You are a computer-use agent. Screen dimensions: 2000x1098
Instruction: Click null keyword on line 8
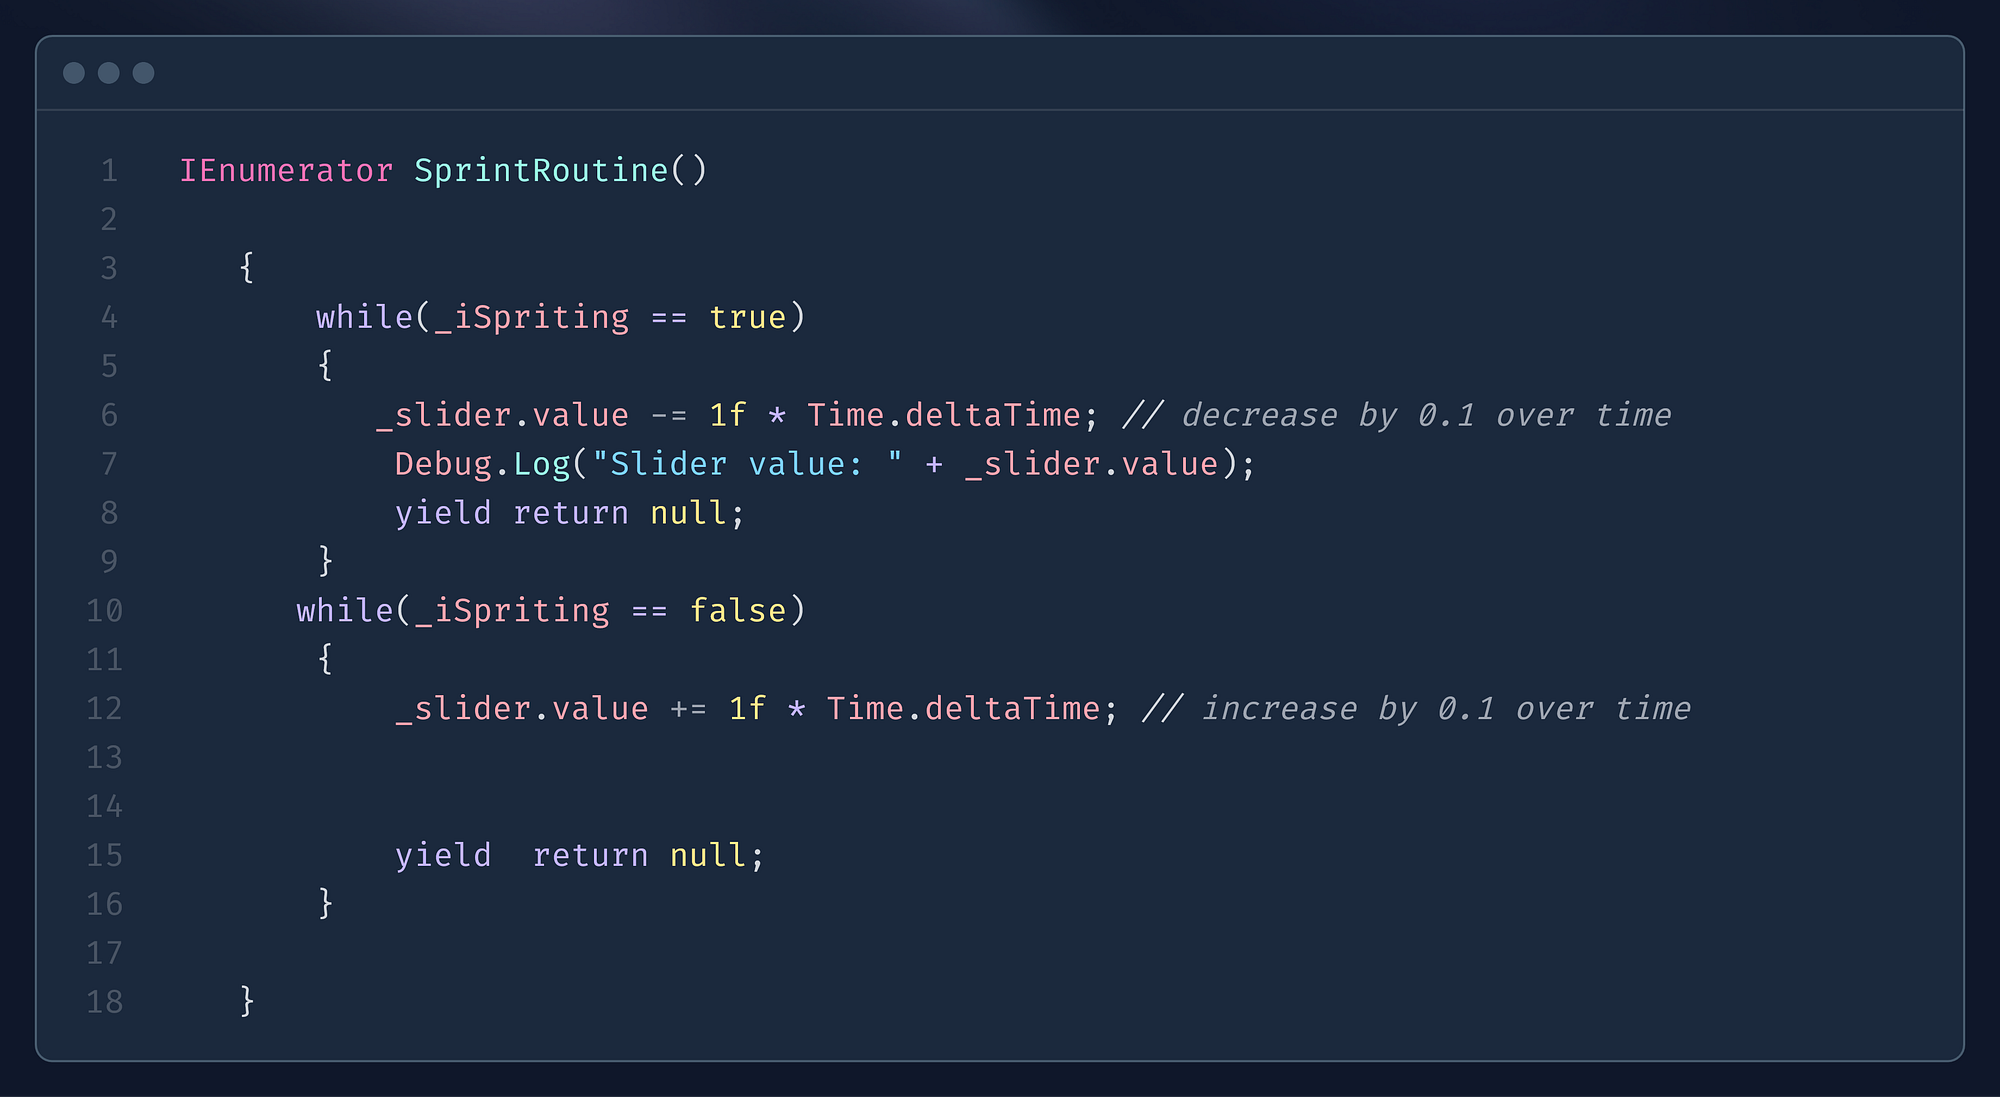pos(688,514)
